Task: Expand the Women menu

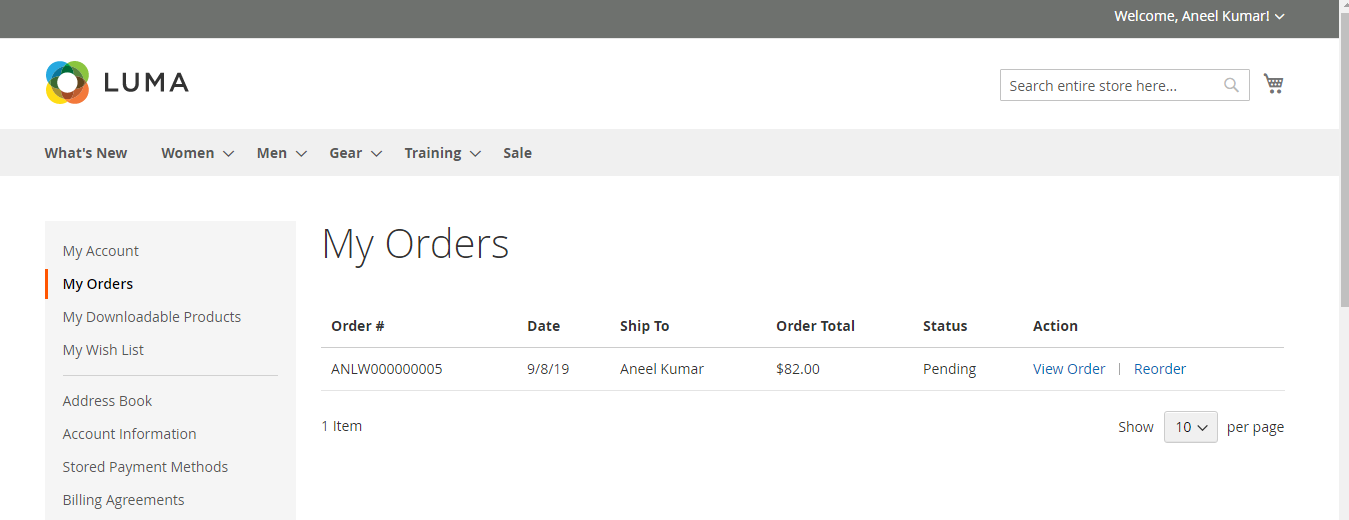Action: pos(197,153)
